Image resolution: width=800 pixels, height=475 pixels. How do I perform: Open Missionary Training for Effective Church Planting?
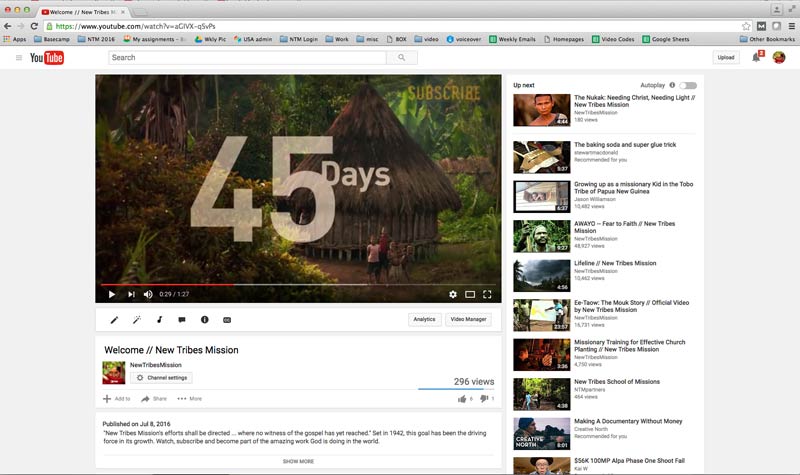coord(630,346)
